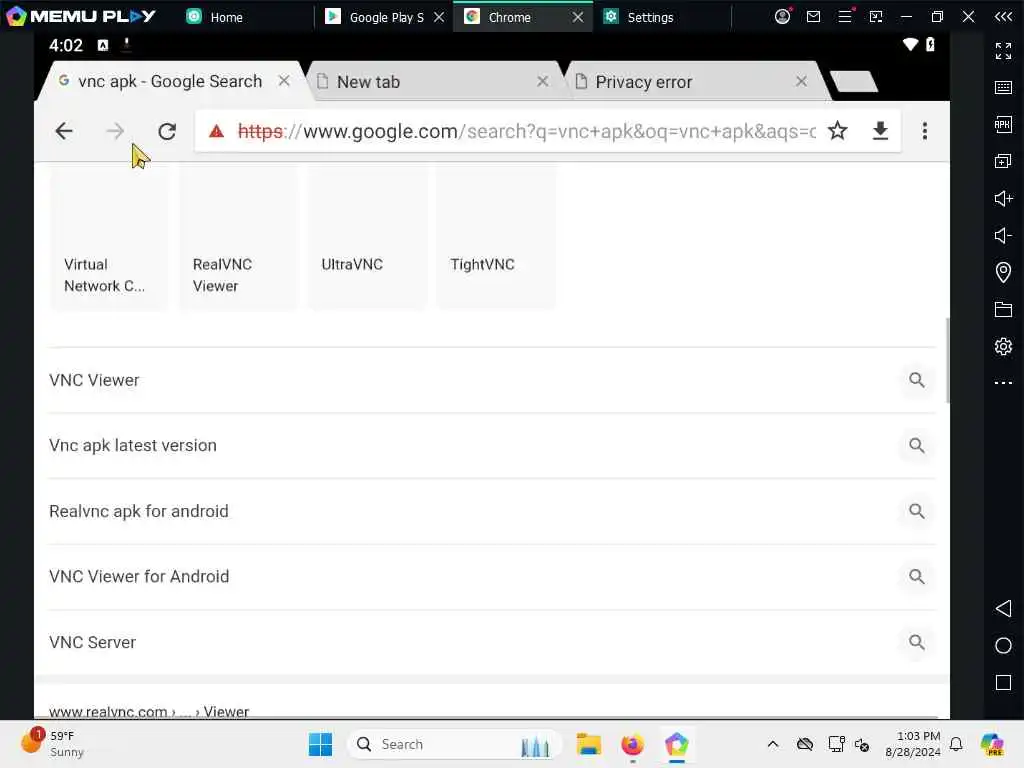Viewport: 1024px width, 768px height.
Task: Select the VNC Viewer related search
Action: pos(492,380)
